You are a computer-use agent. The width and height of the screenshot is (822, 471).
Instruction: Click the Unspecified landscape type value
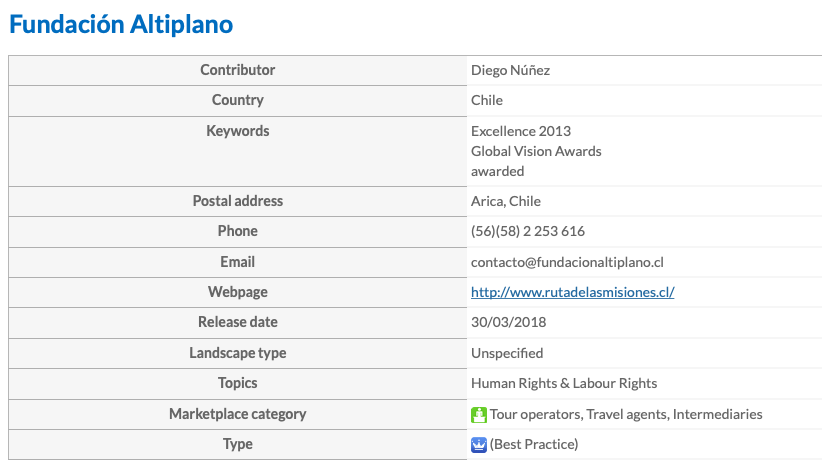click(506, 353)
